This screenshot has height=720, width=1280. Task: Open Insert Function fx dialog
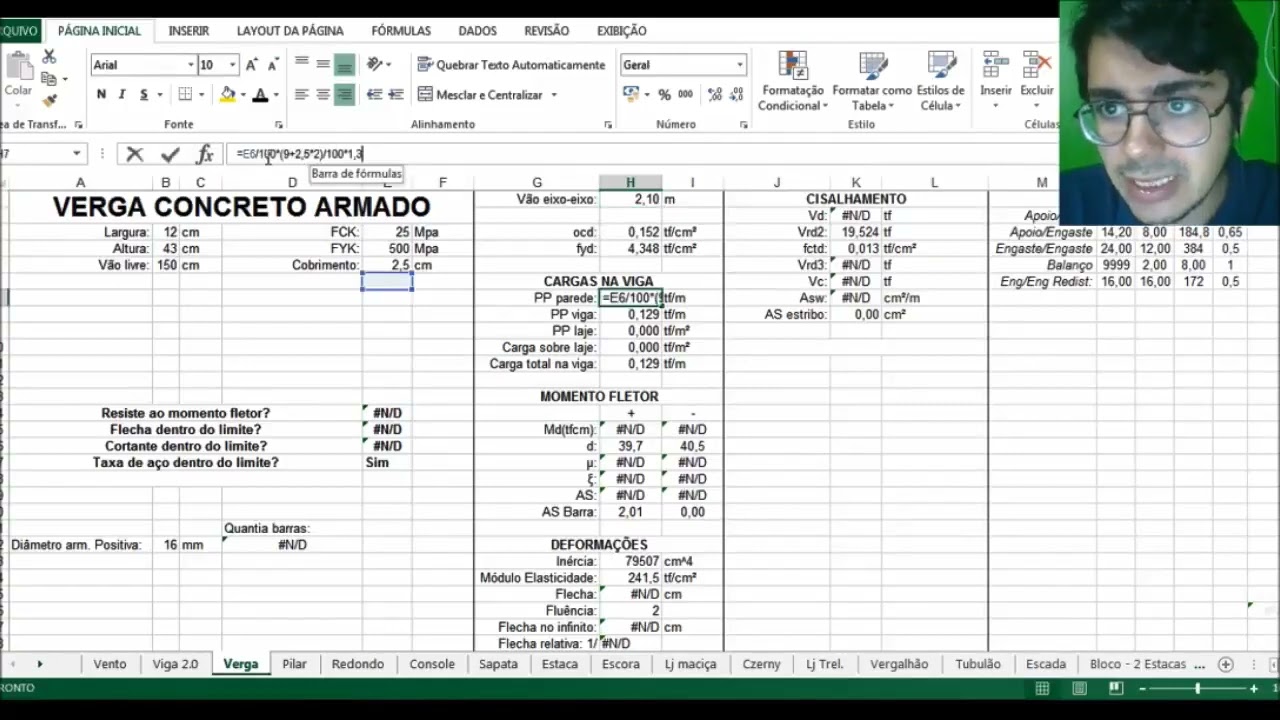pyautogui.click(x=205, y=154)
